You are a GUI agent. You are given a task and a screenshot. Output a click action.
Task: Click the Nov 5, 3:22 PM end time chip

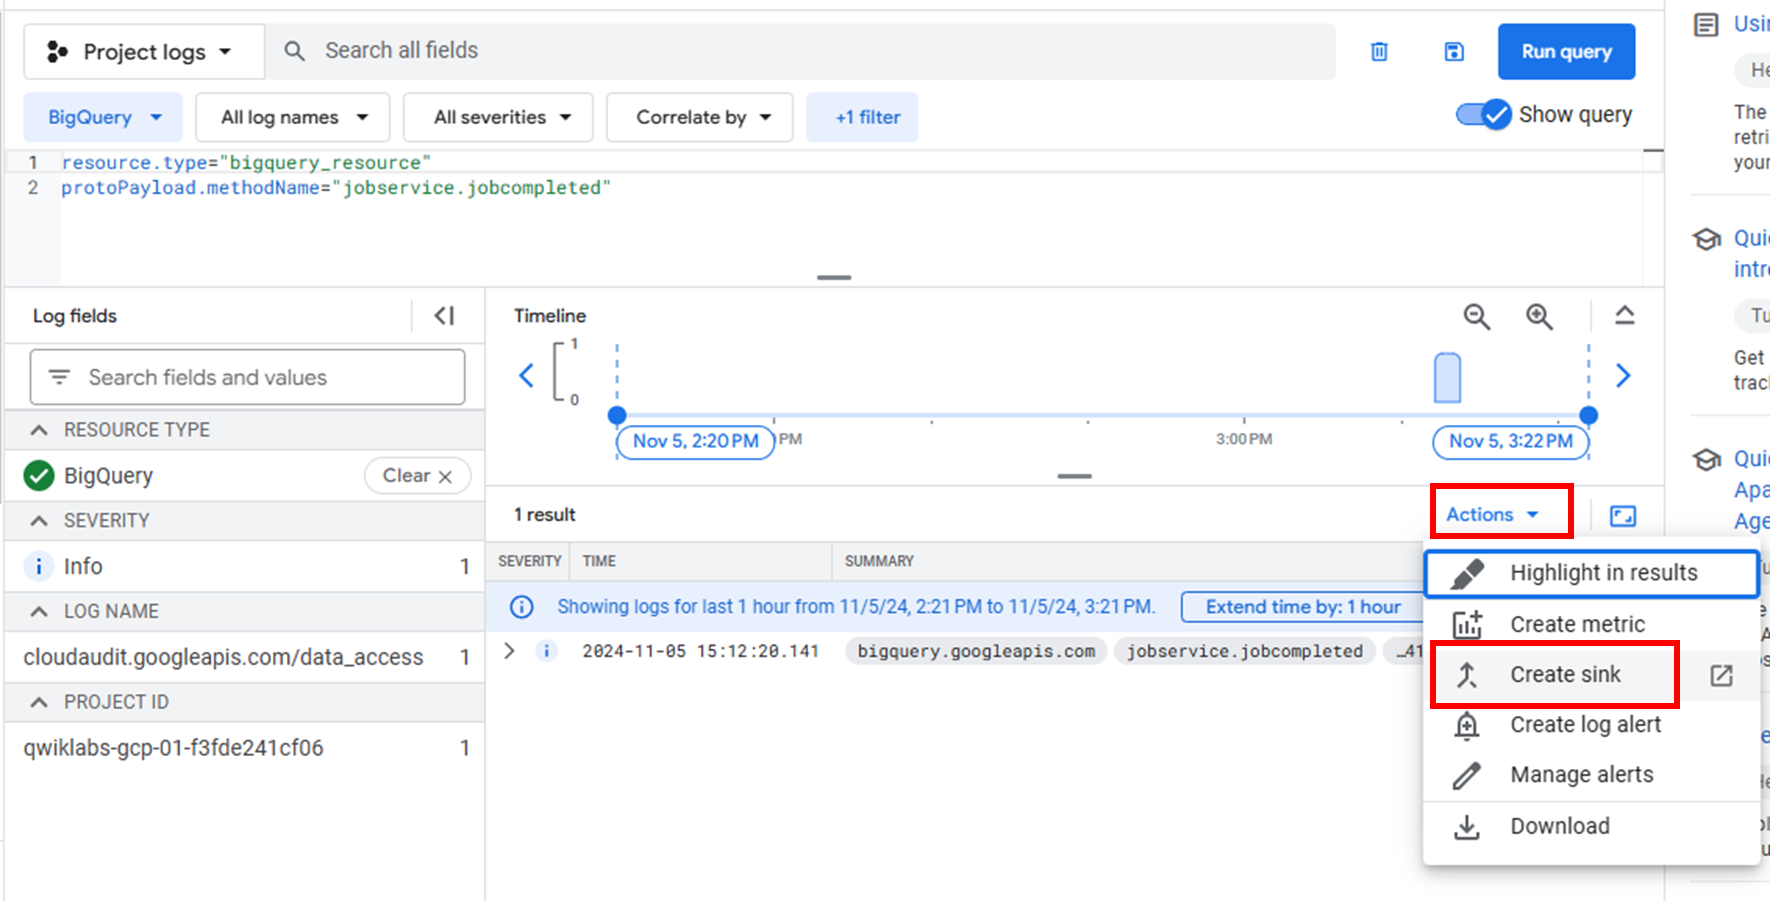(x=1510, y=441)
